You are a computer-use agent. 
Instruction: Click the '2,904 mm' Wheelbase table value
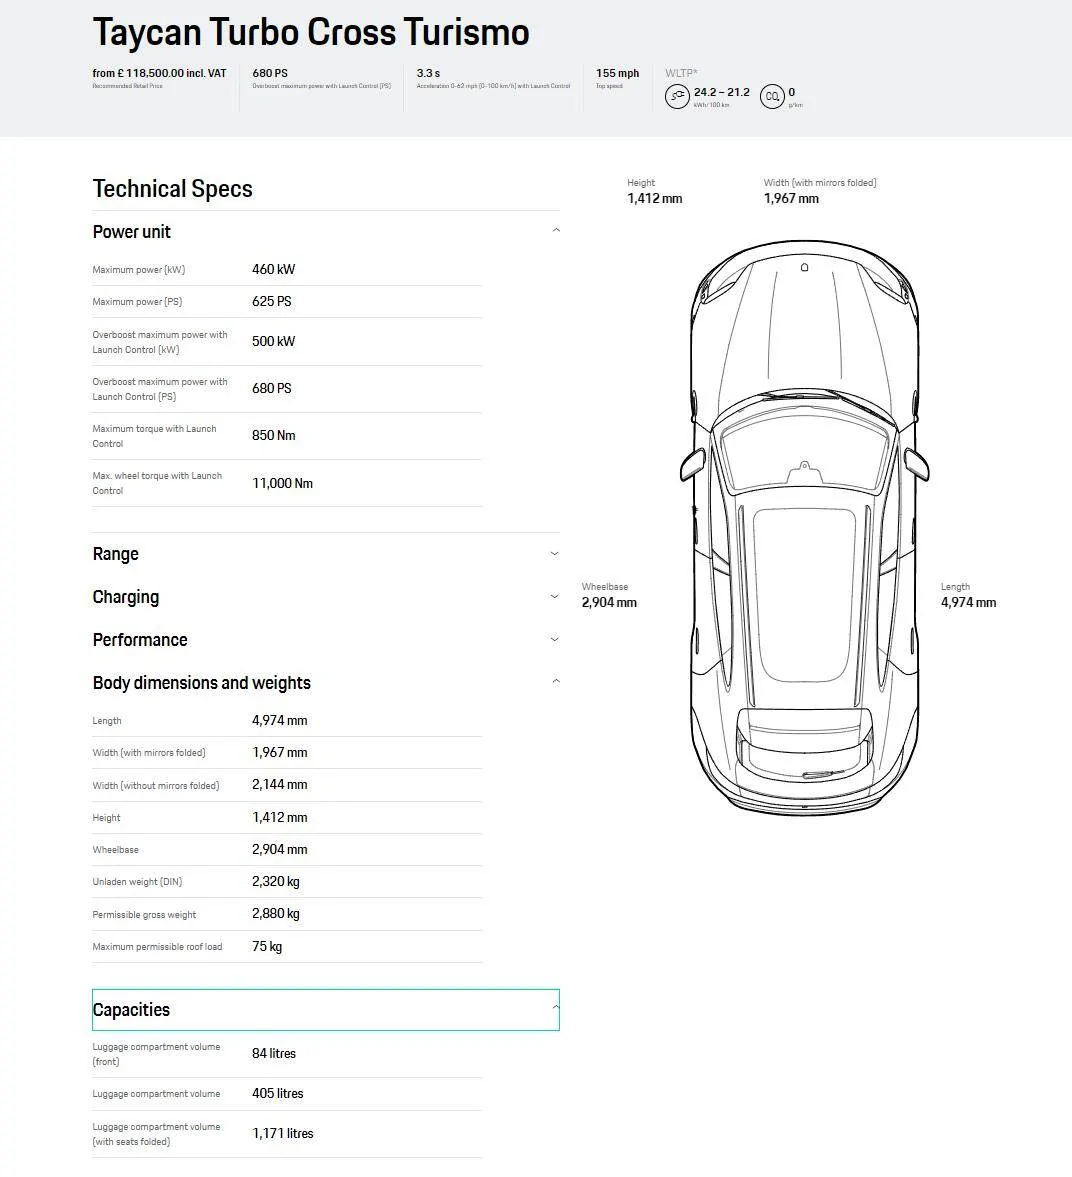click(x=279, y=849)
